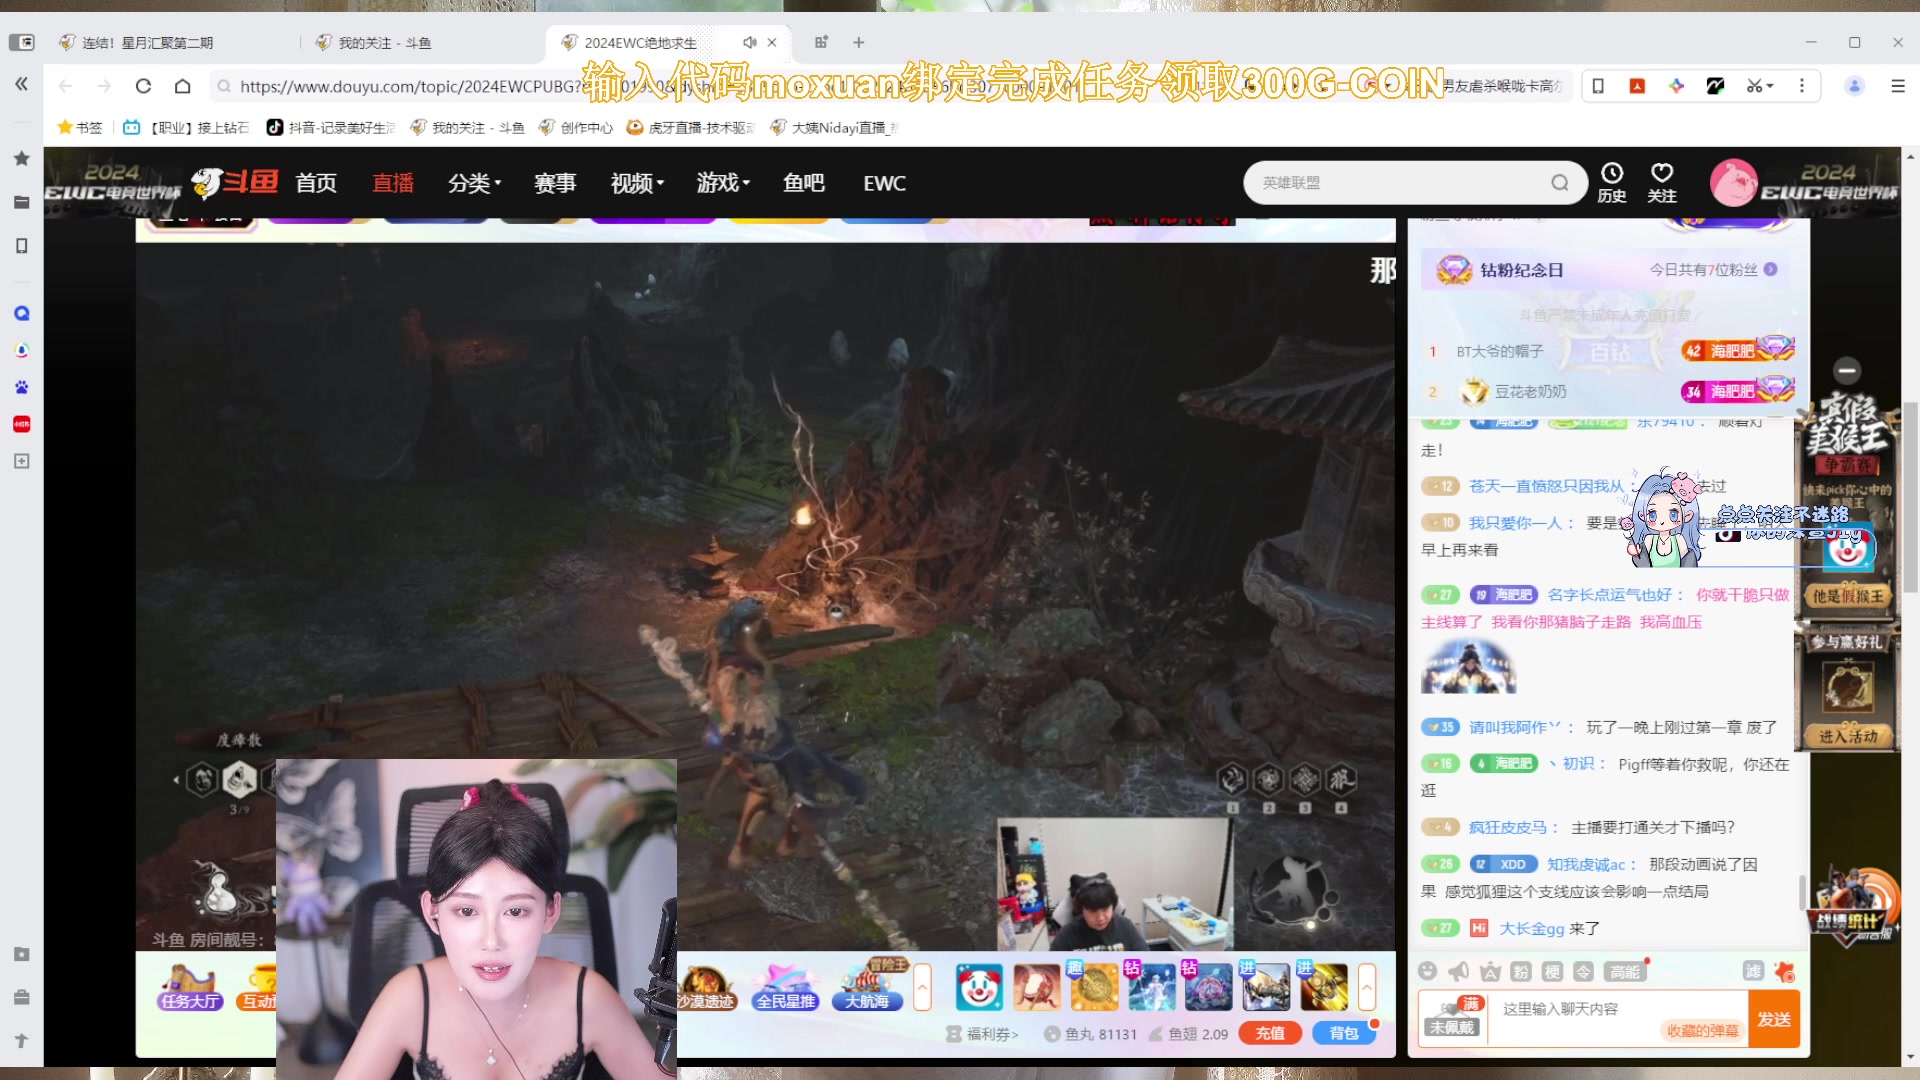Click the red splash icon in chat toolbar
The width and height of the screenshot is (1920, 1080).
1785,971
